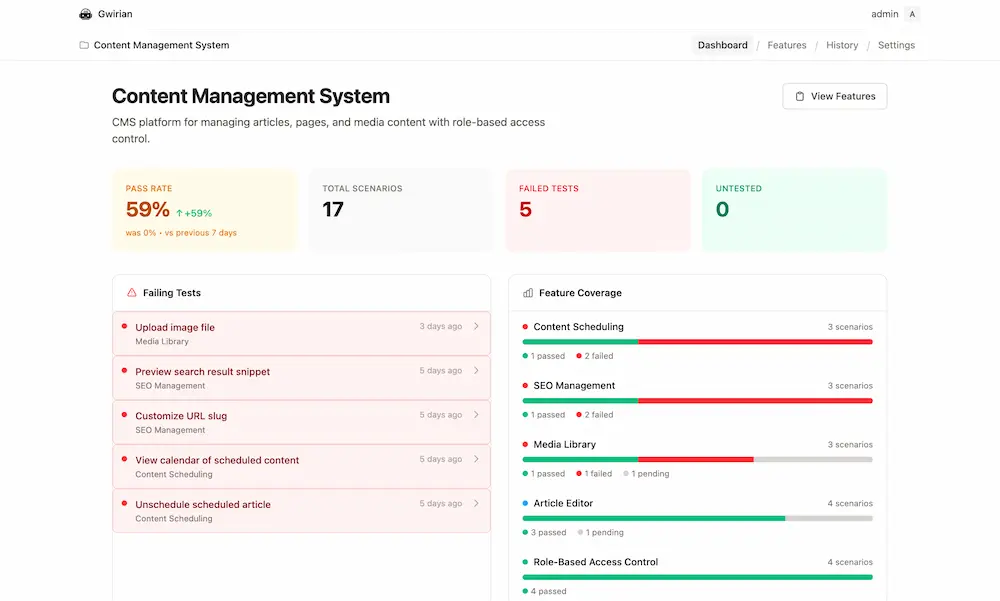Click the warning triangle on Failing Tests panel
This screenshot has height=601, width=1000.
click(x=129, y=292)
